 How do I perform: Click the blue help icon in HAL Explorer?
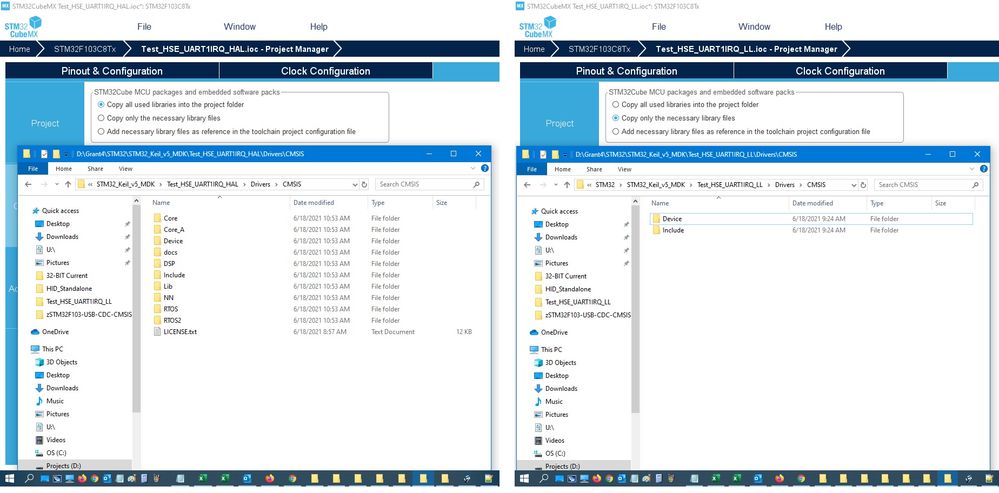(x=485, y=168)
